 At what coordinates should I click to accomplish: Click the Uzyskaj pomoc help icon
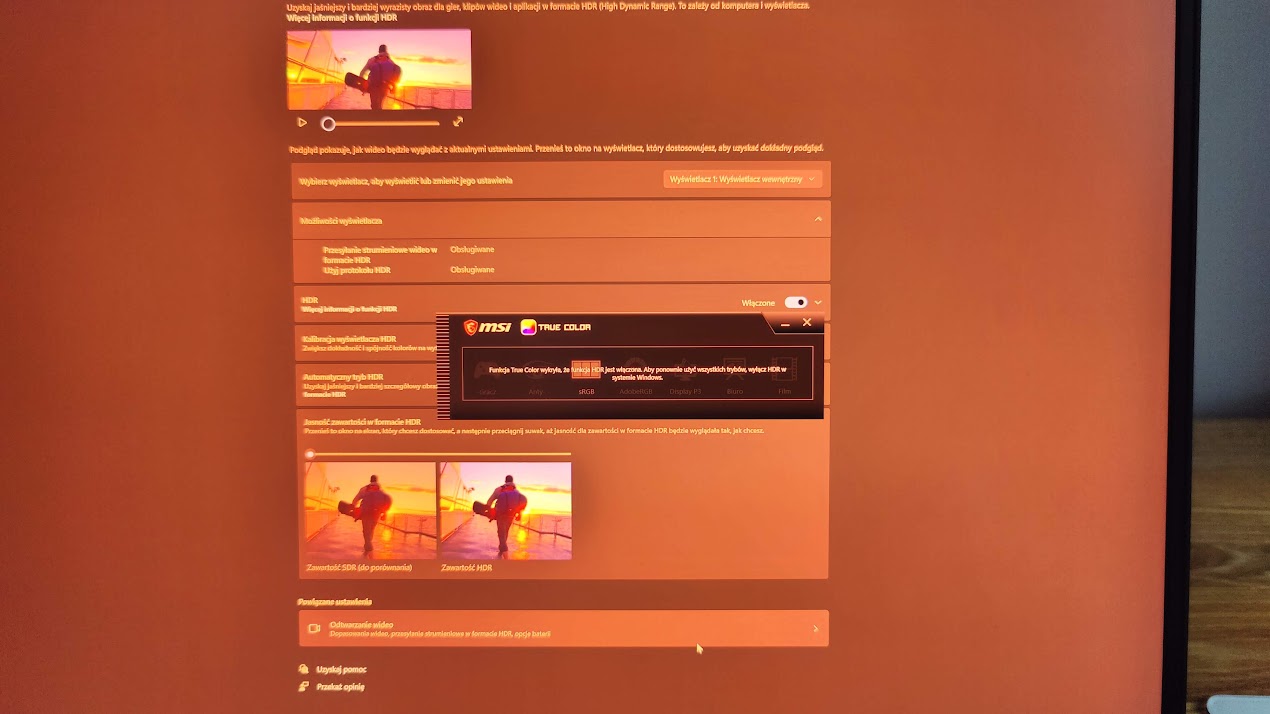pyautogui.click(x=303, y=669)
